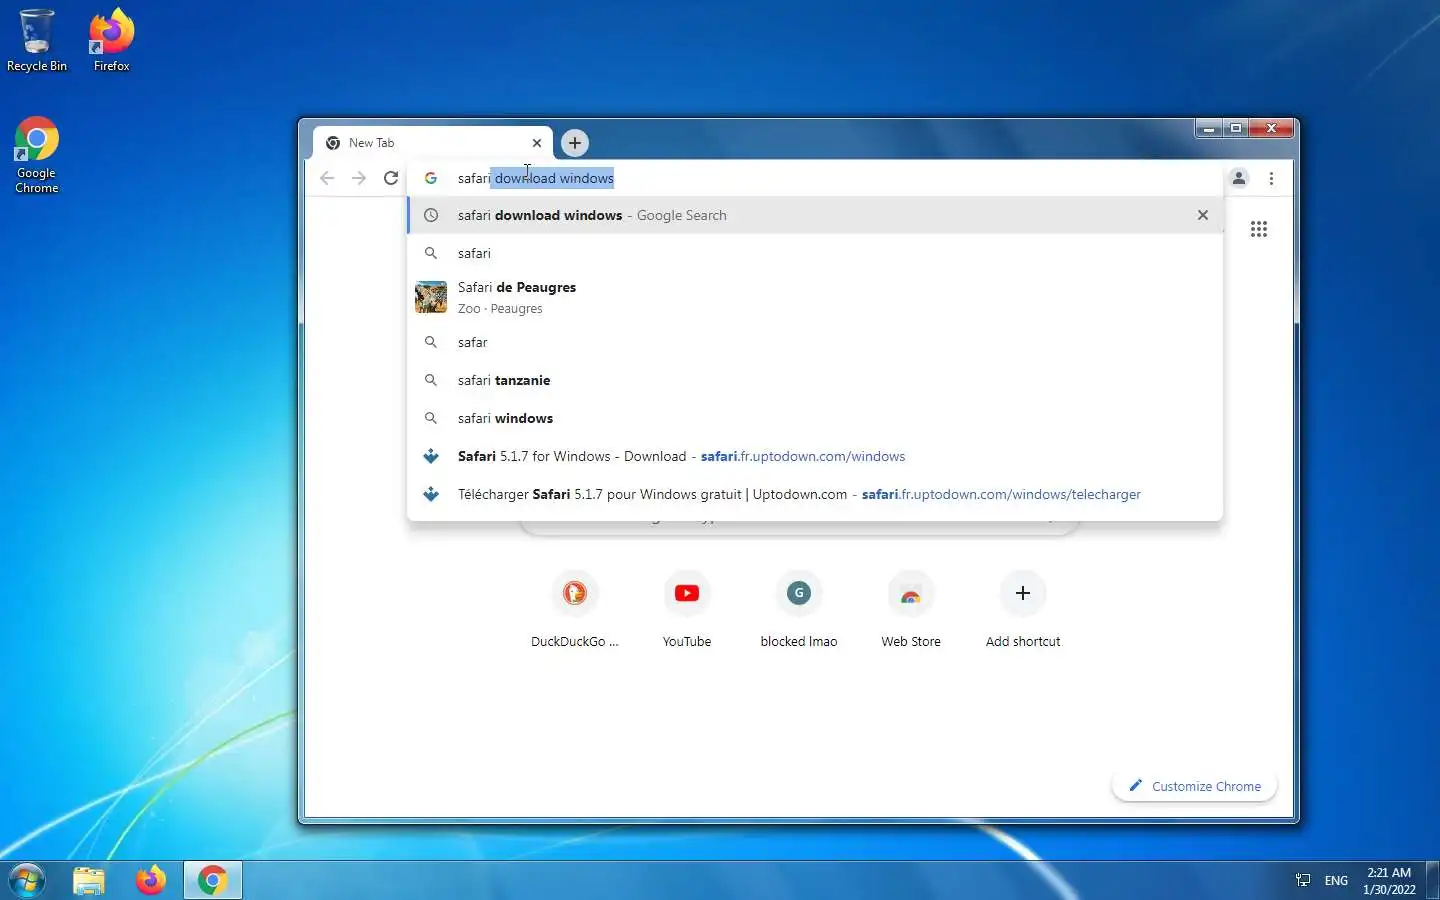Select Google Chrome desktop shortcut

pyautogui.click(x=37, y=155)
